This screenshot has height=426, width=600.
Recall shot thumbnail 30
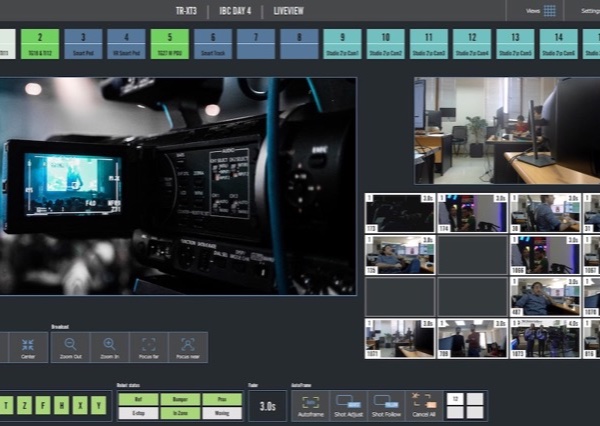click(x=545, y=213)
